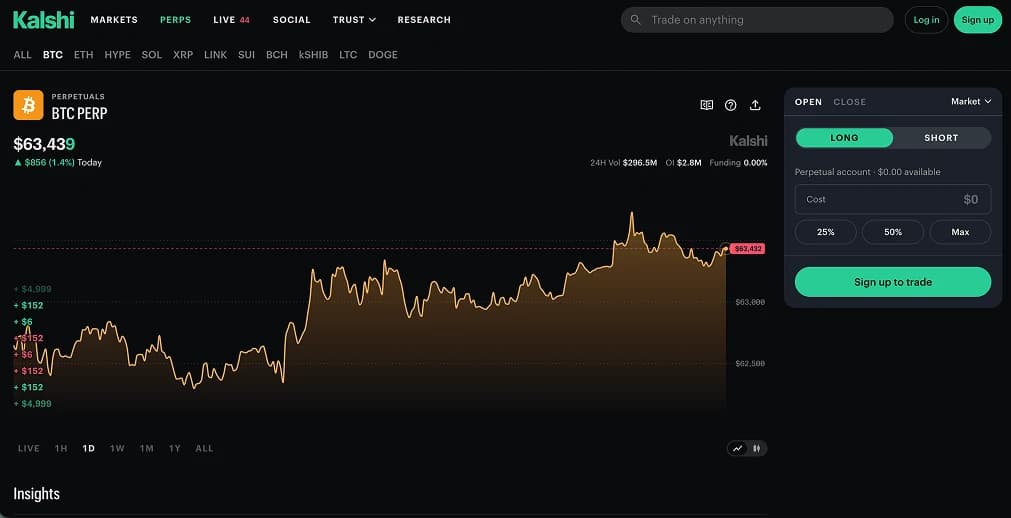1011x518 pixels.
Task: Expand the TRUST menu
Action: point(354,20)
